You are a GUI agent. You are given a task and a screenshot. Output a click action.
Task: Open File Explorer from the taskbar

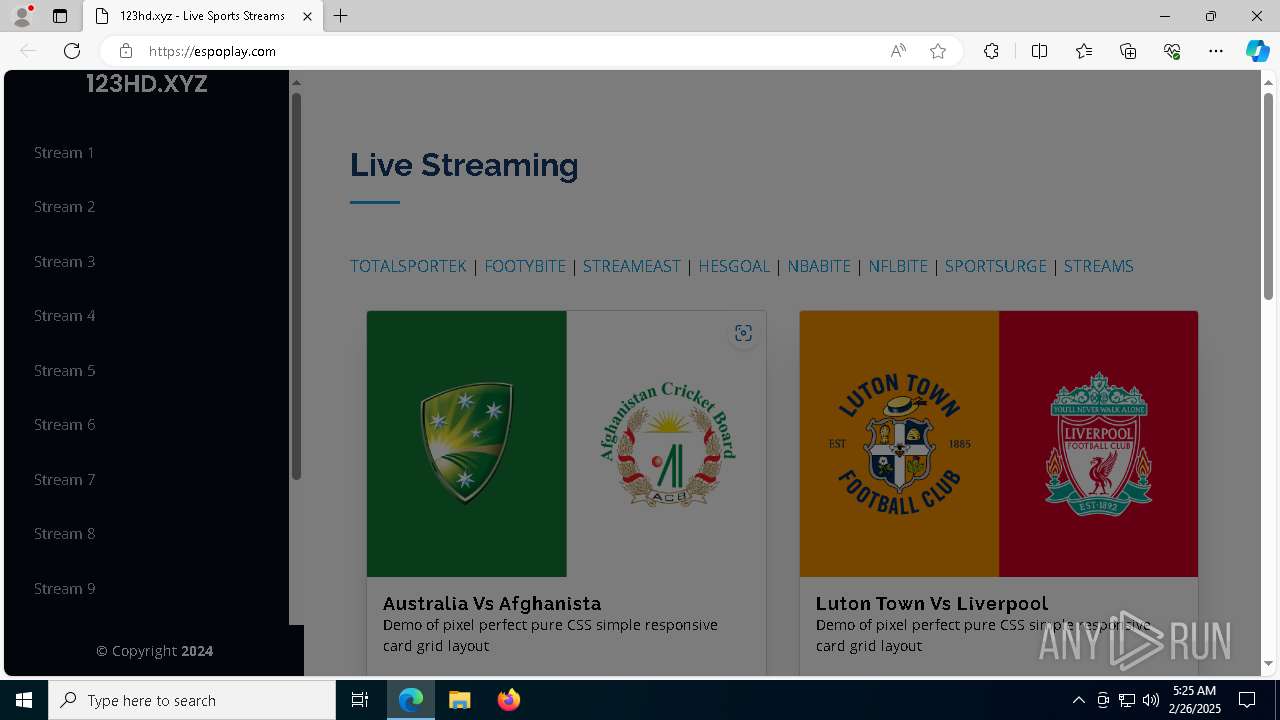[x=459, y=700]
